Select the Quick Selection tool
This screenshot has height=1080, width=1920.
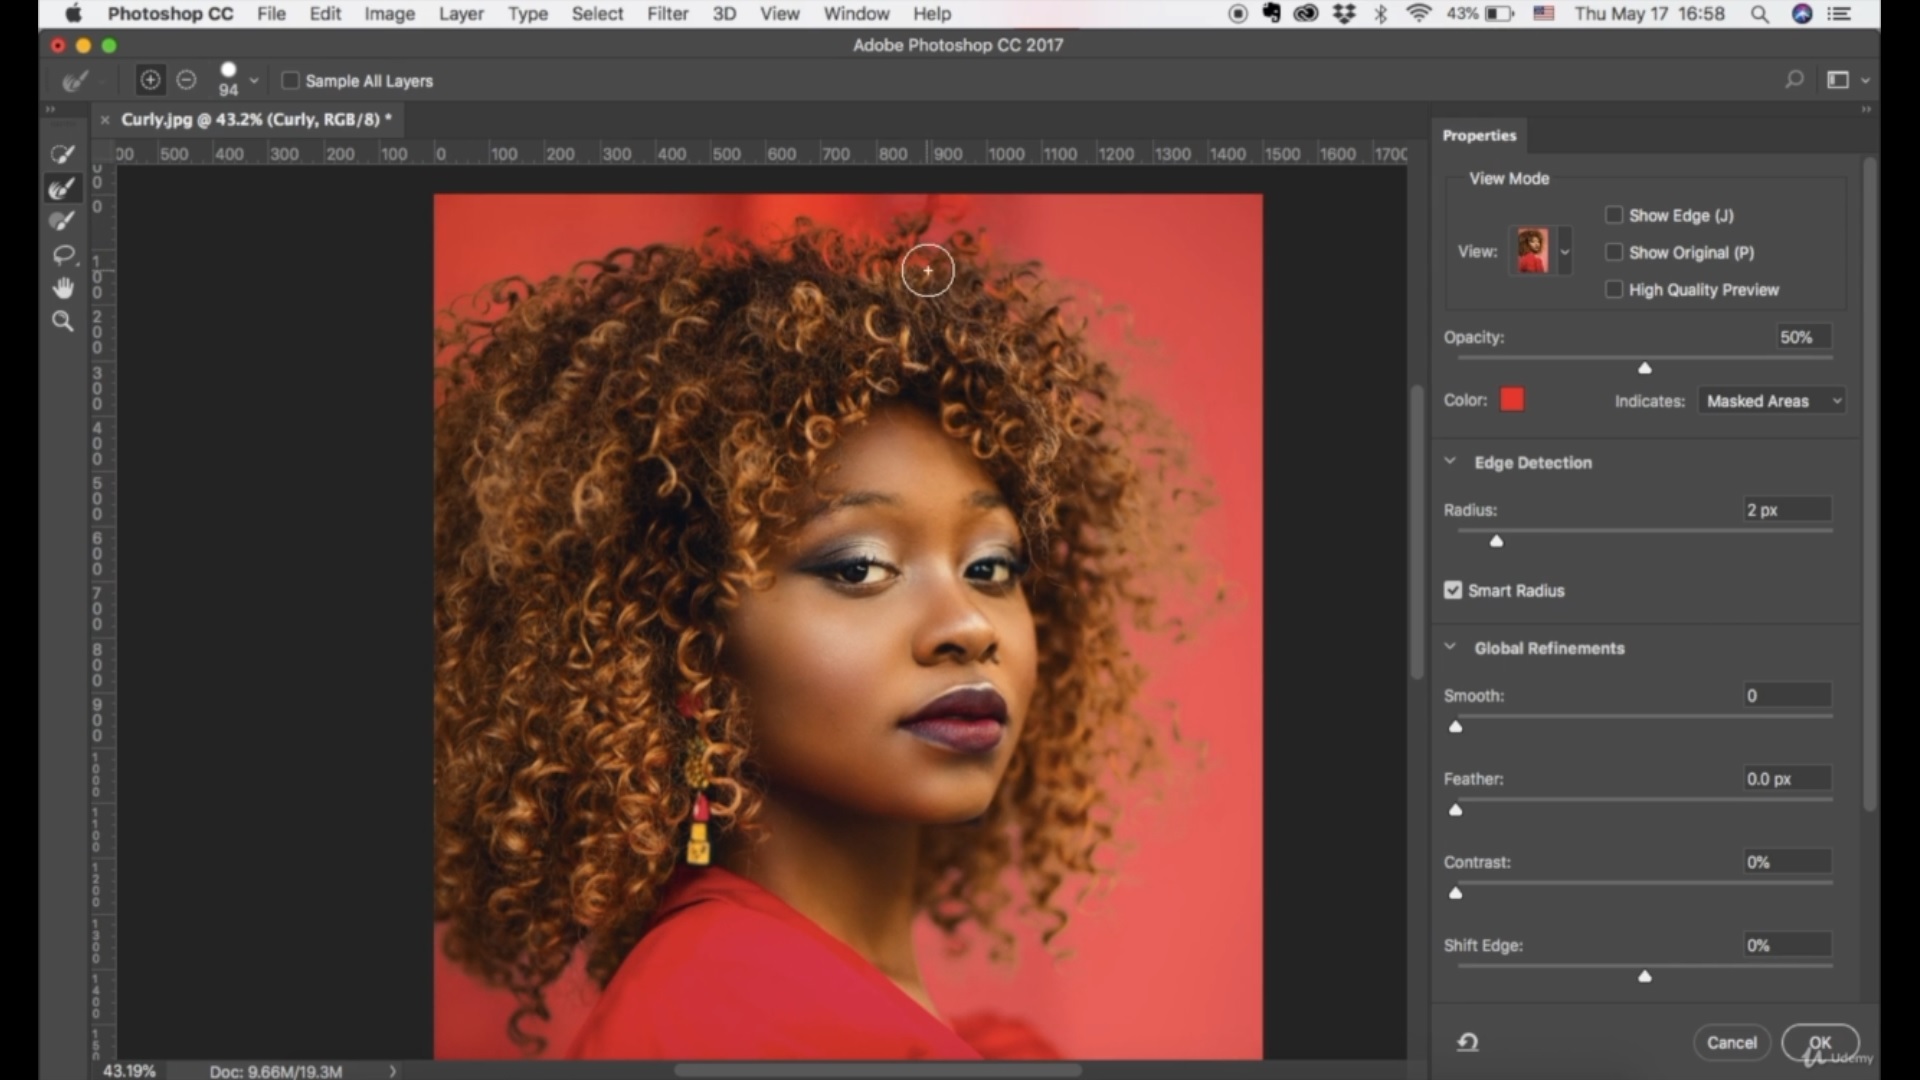(62, 154)
